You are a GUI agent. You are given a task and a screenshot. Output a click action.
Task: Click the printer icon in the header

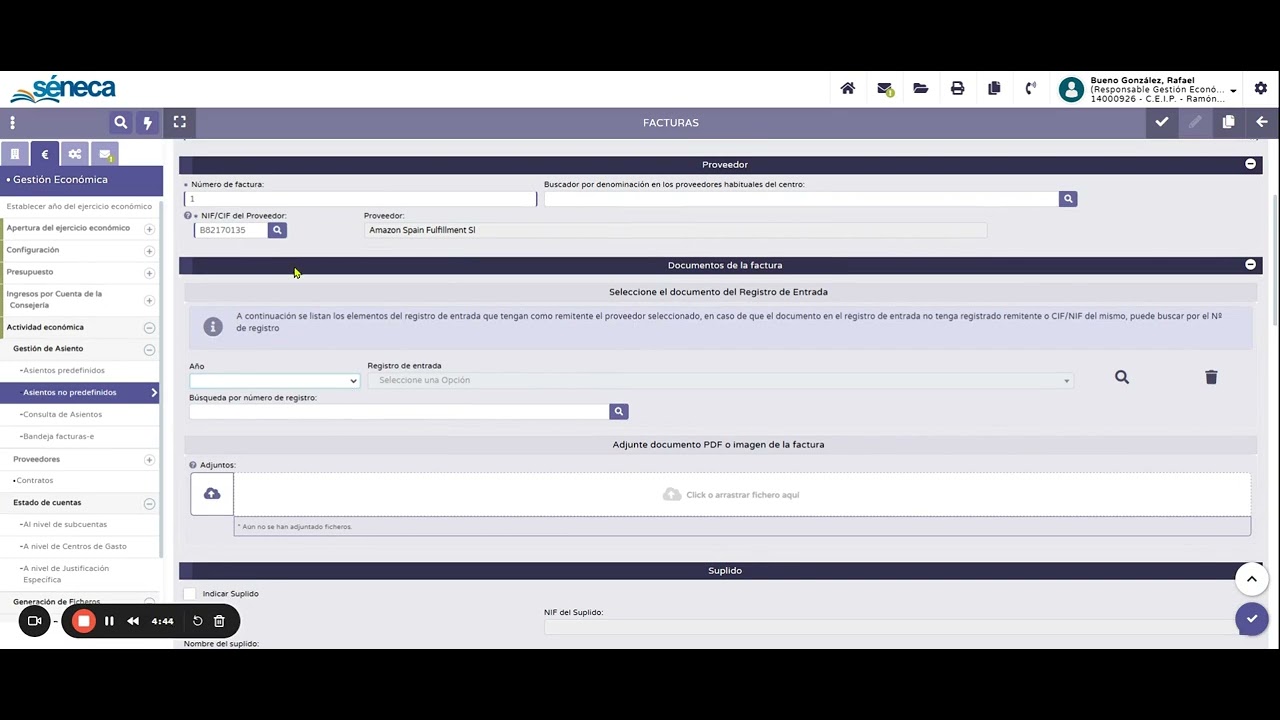957,88
